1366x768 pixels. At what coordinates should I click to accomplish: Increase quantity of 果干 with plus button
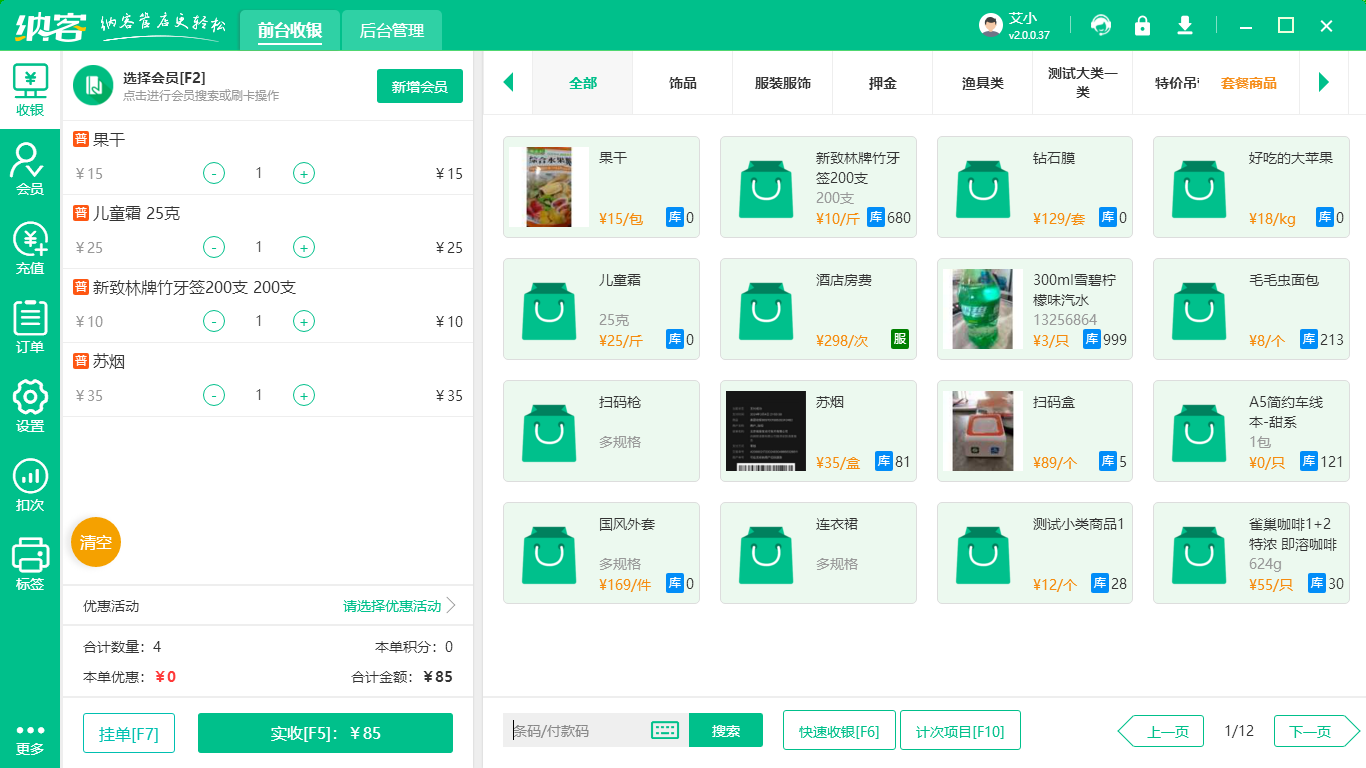[x=304, y=173]
